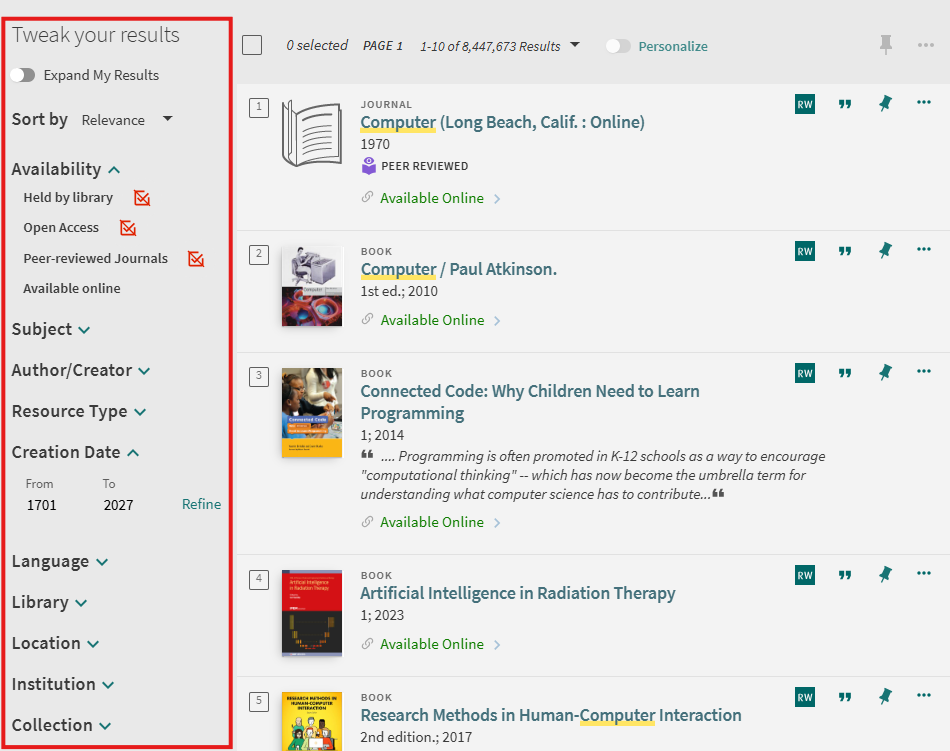Screen dimensions: 950x751
Task: Pin the Connected Code book result
Action: pos(885,373)
